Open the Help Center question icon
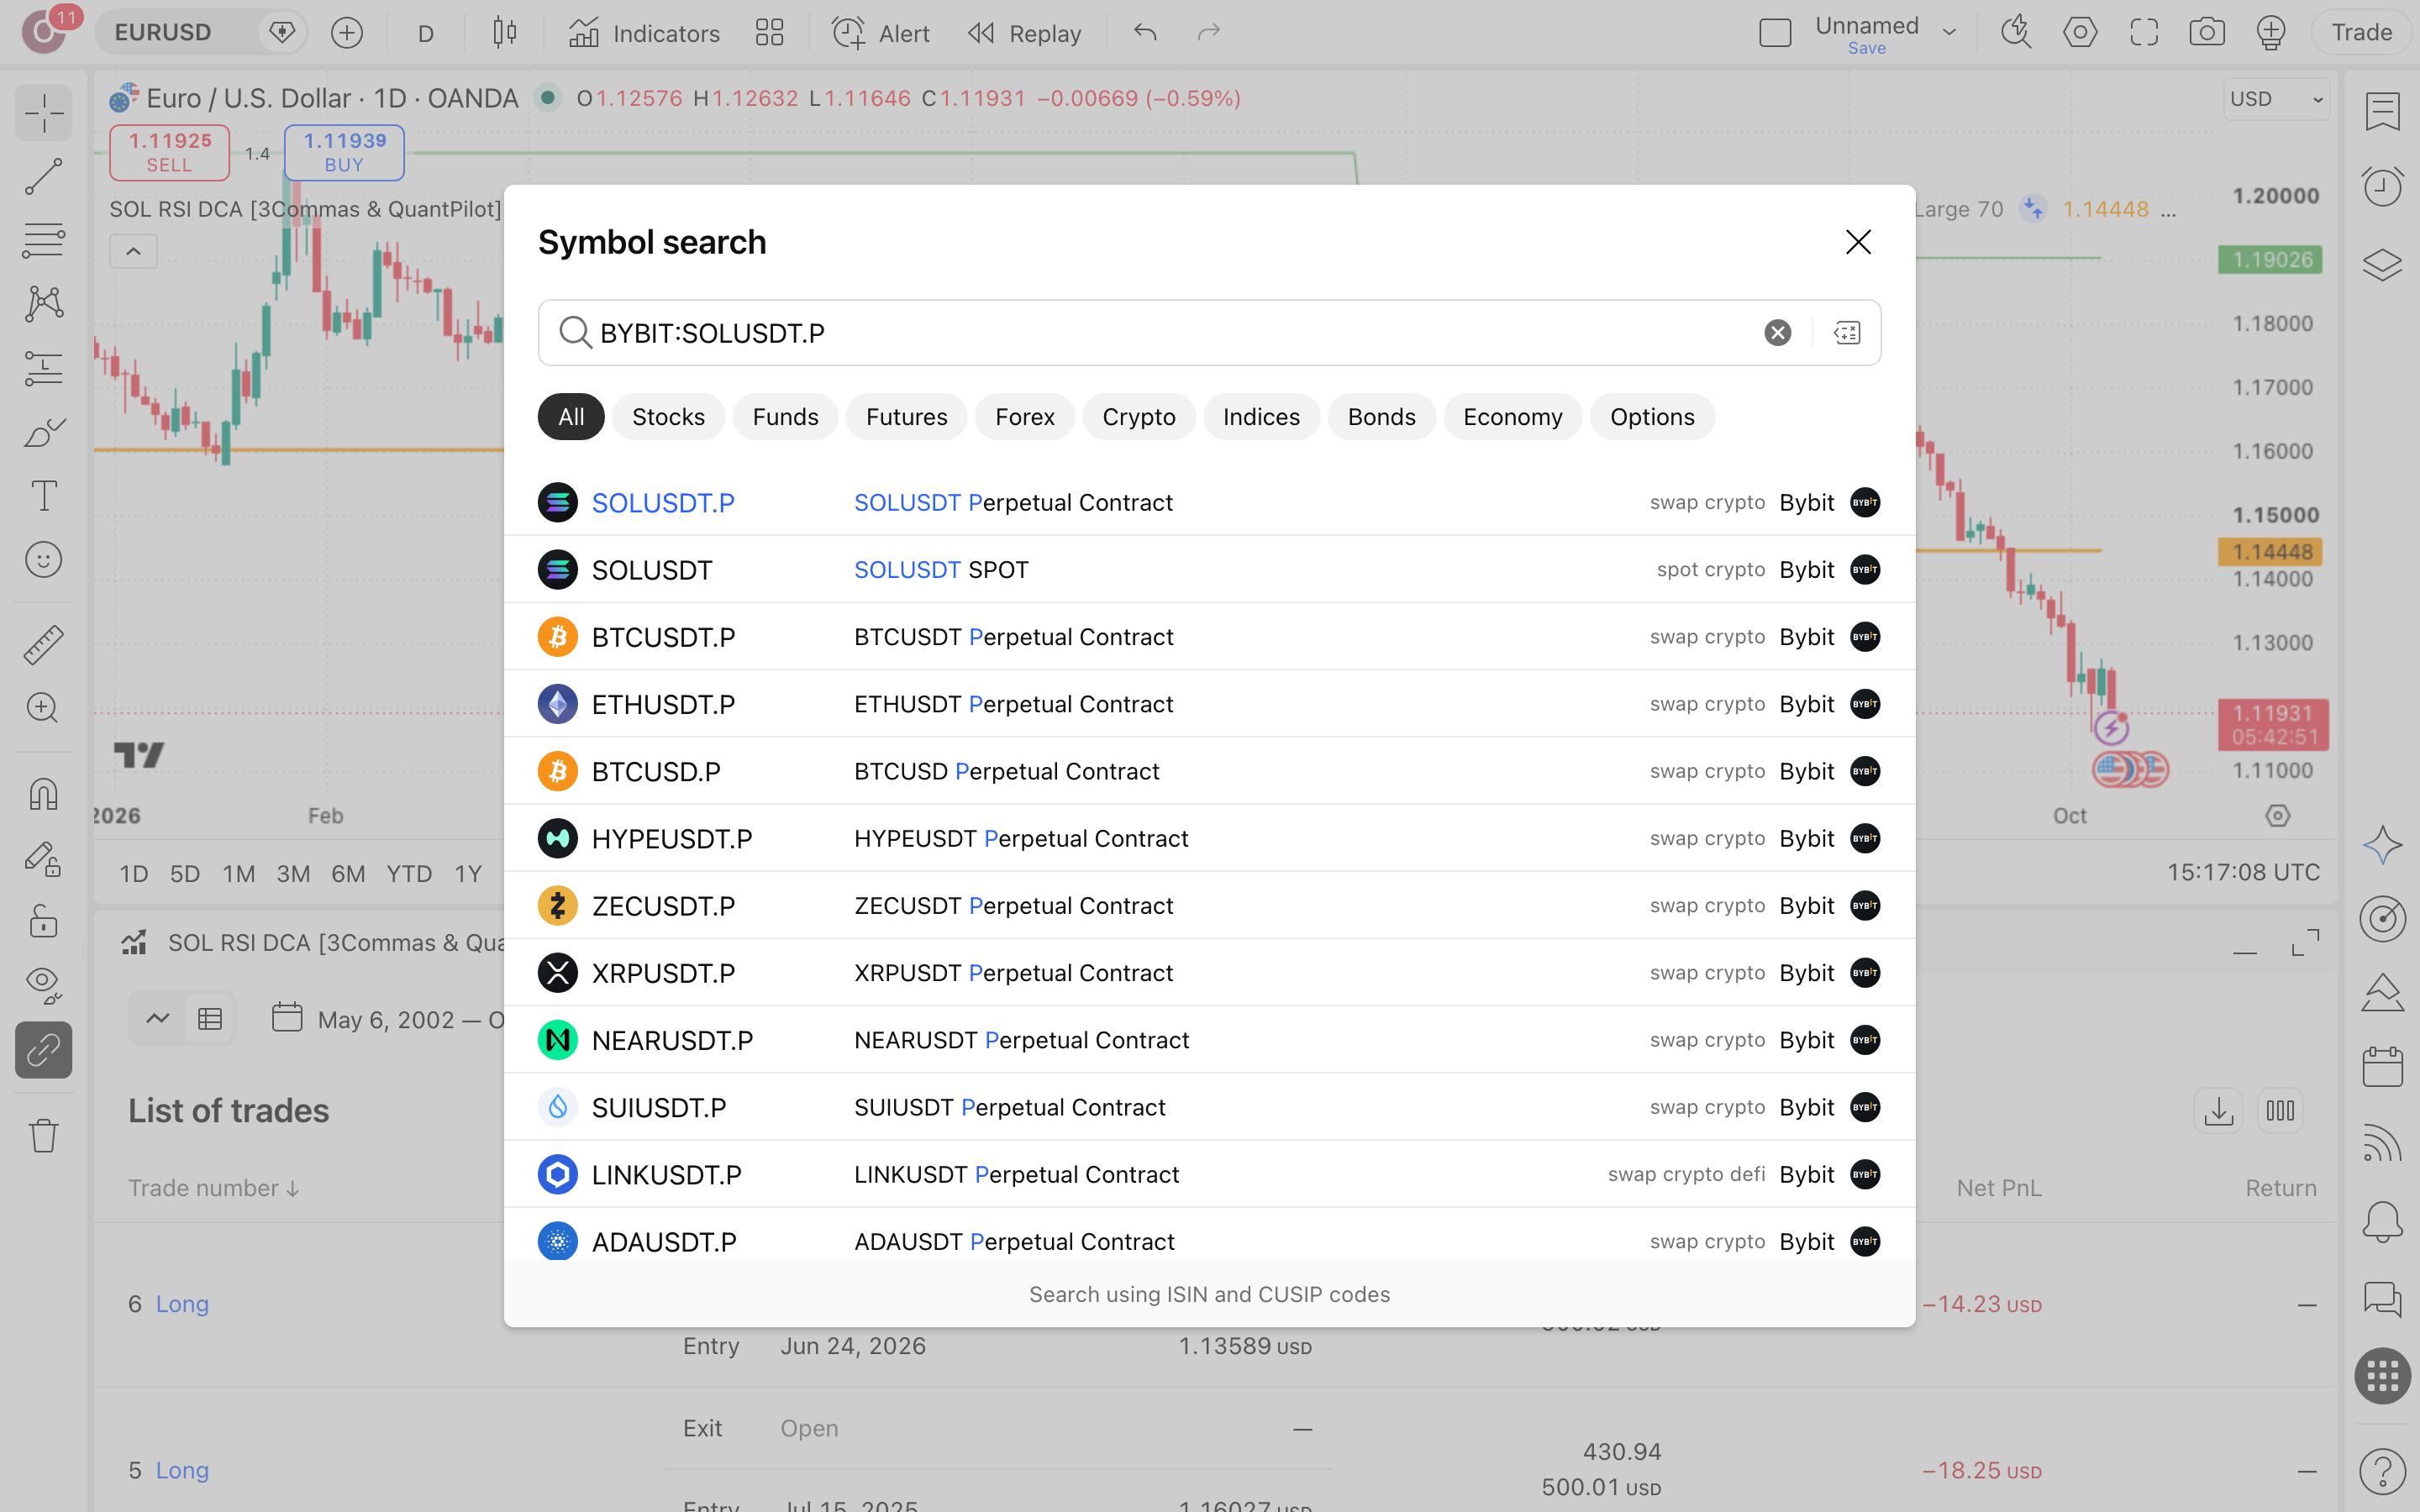This screenshot has height=1512, width=2420. [x=2382, y=1471]
